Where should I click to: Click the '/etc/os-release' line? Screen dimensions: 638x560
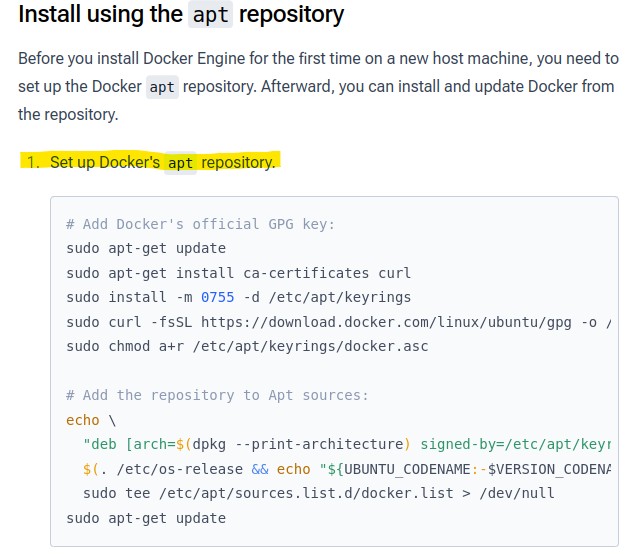346,469
